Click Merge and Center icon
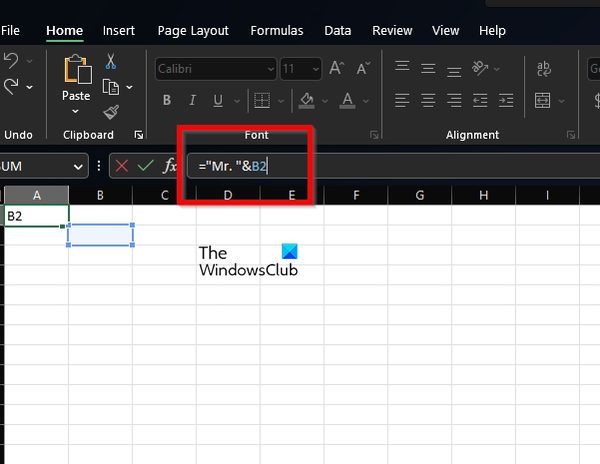This screenshot has width=600, height=464. point(543,101)
